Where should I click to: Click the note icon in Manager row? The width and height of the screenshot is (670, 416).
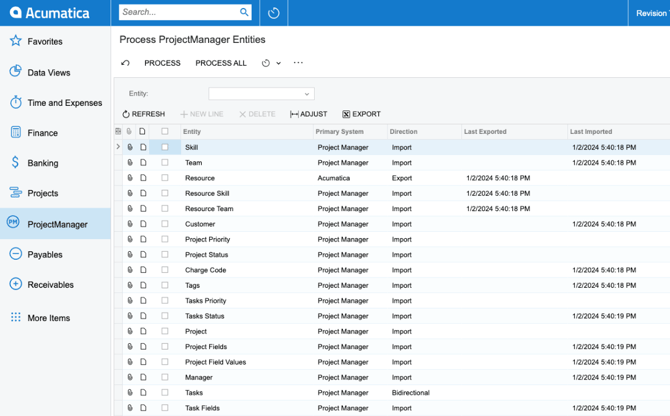coord(143,377)
